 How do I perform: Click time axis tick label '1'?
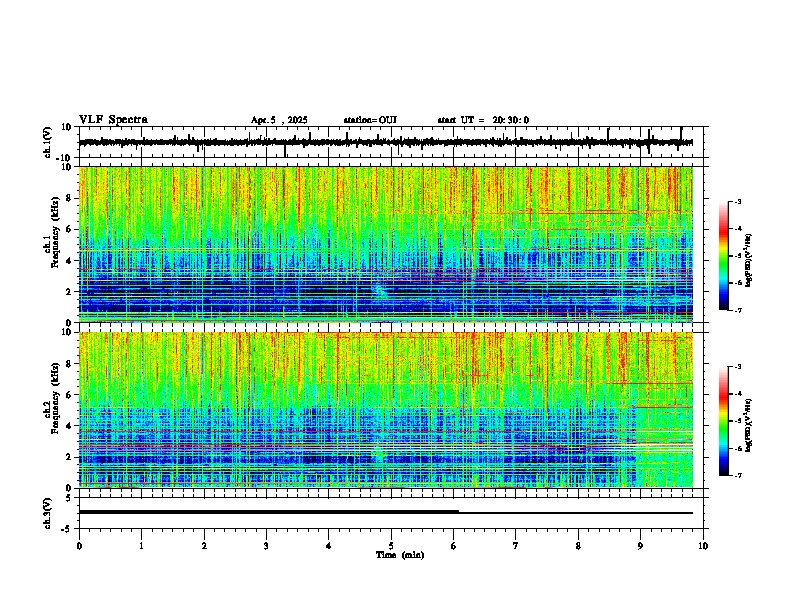click(x=141, y=546)
